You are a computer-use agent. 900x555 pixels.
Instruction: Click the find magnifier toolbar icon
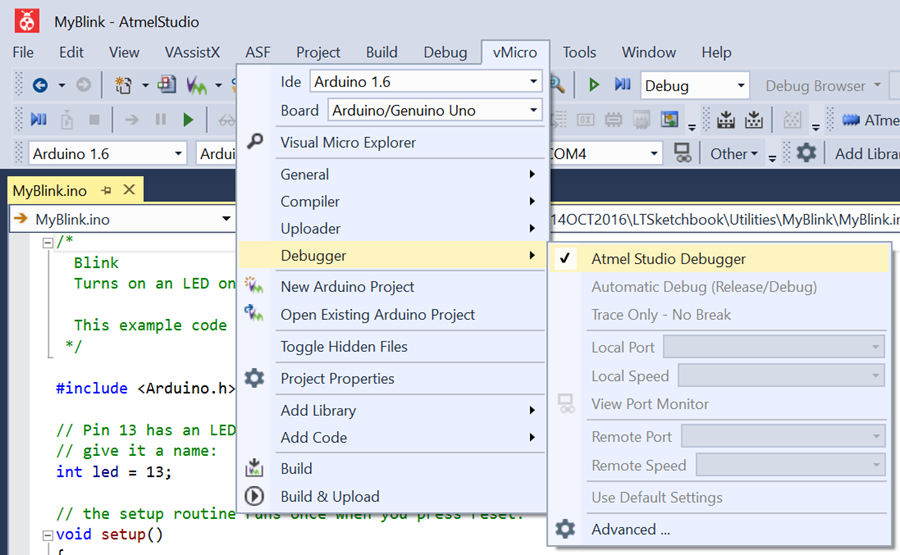(x=556, y=85)
